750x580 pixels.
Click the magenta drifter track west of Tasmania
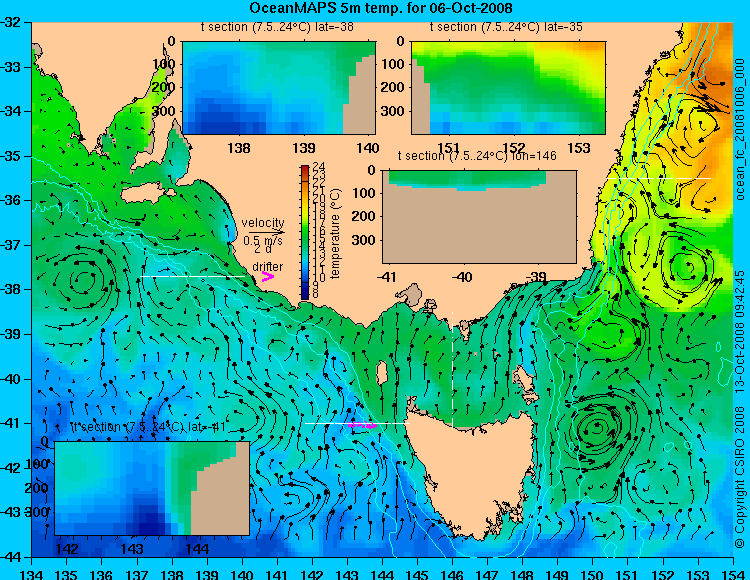[x=362, y=424]
